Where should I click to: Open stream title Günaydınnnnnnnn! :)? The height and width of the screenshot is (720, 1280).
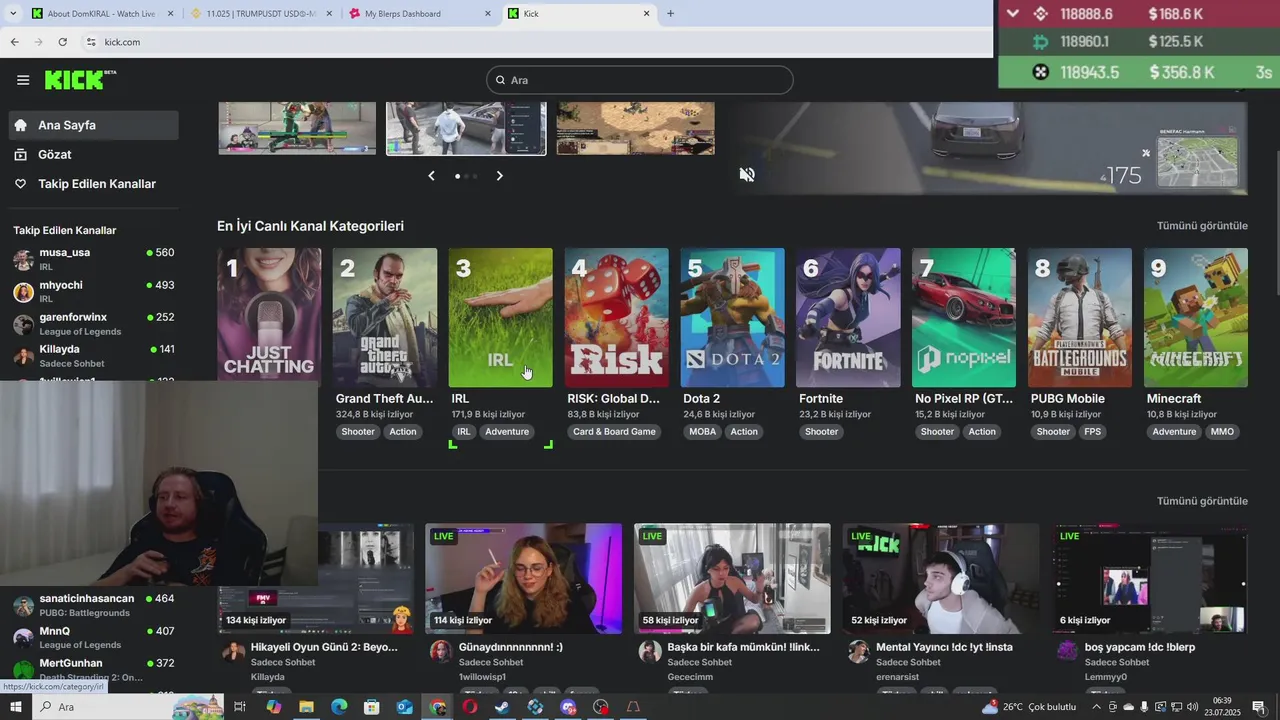(511, 647)
